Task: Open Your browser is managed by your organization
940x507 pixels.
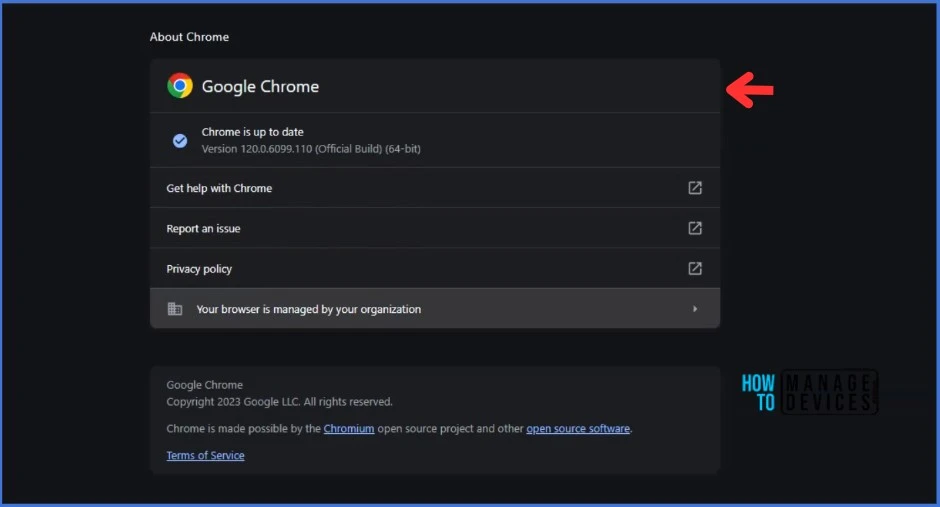Action: [435, 308]
